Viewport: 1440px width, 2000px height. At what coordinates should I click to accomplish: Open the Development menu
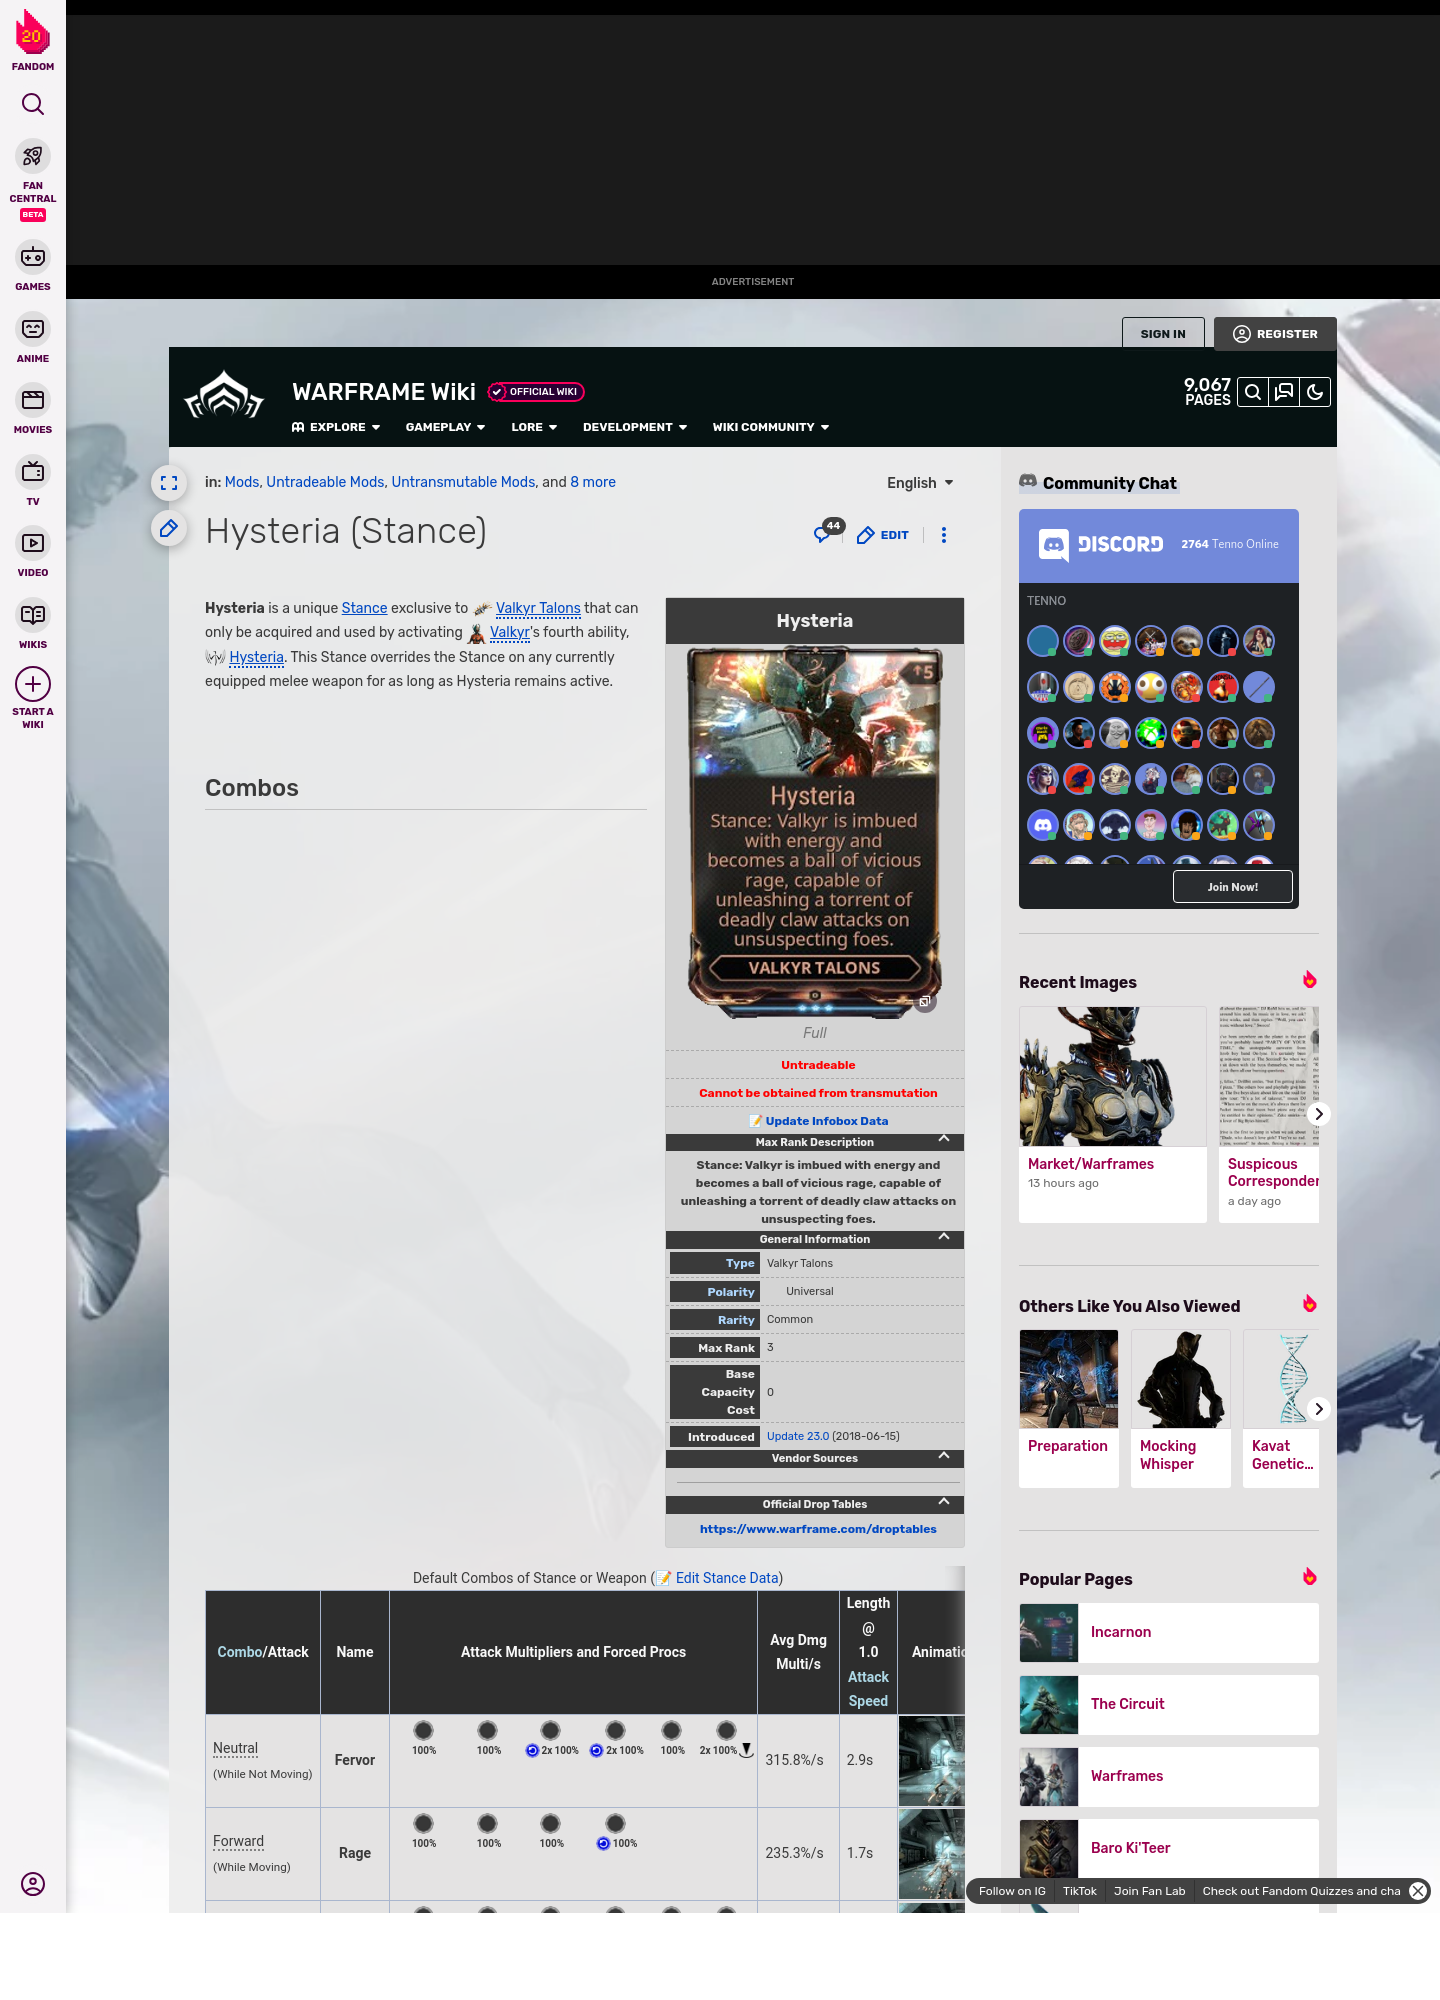coord(635,427)
